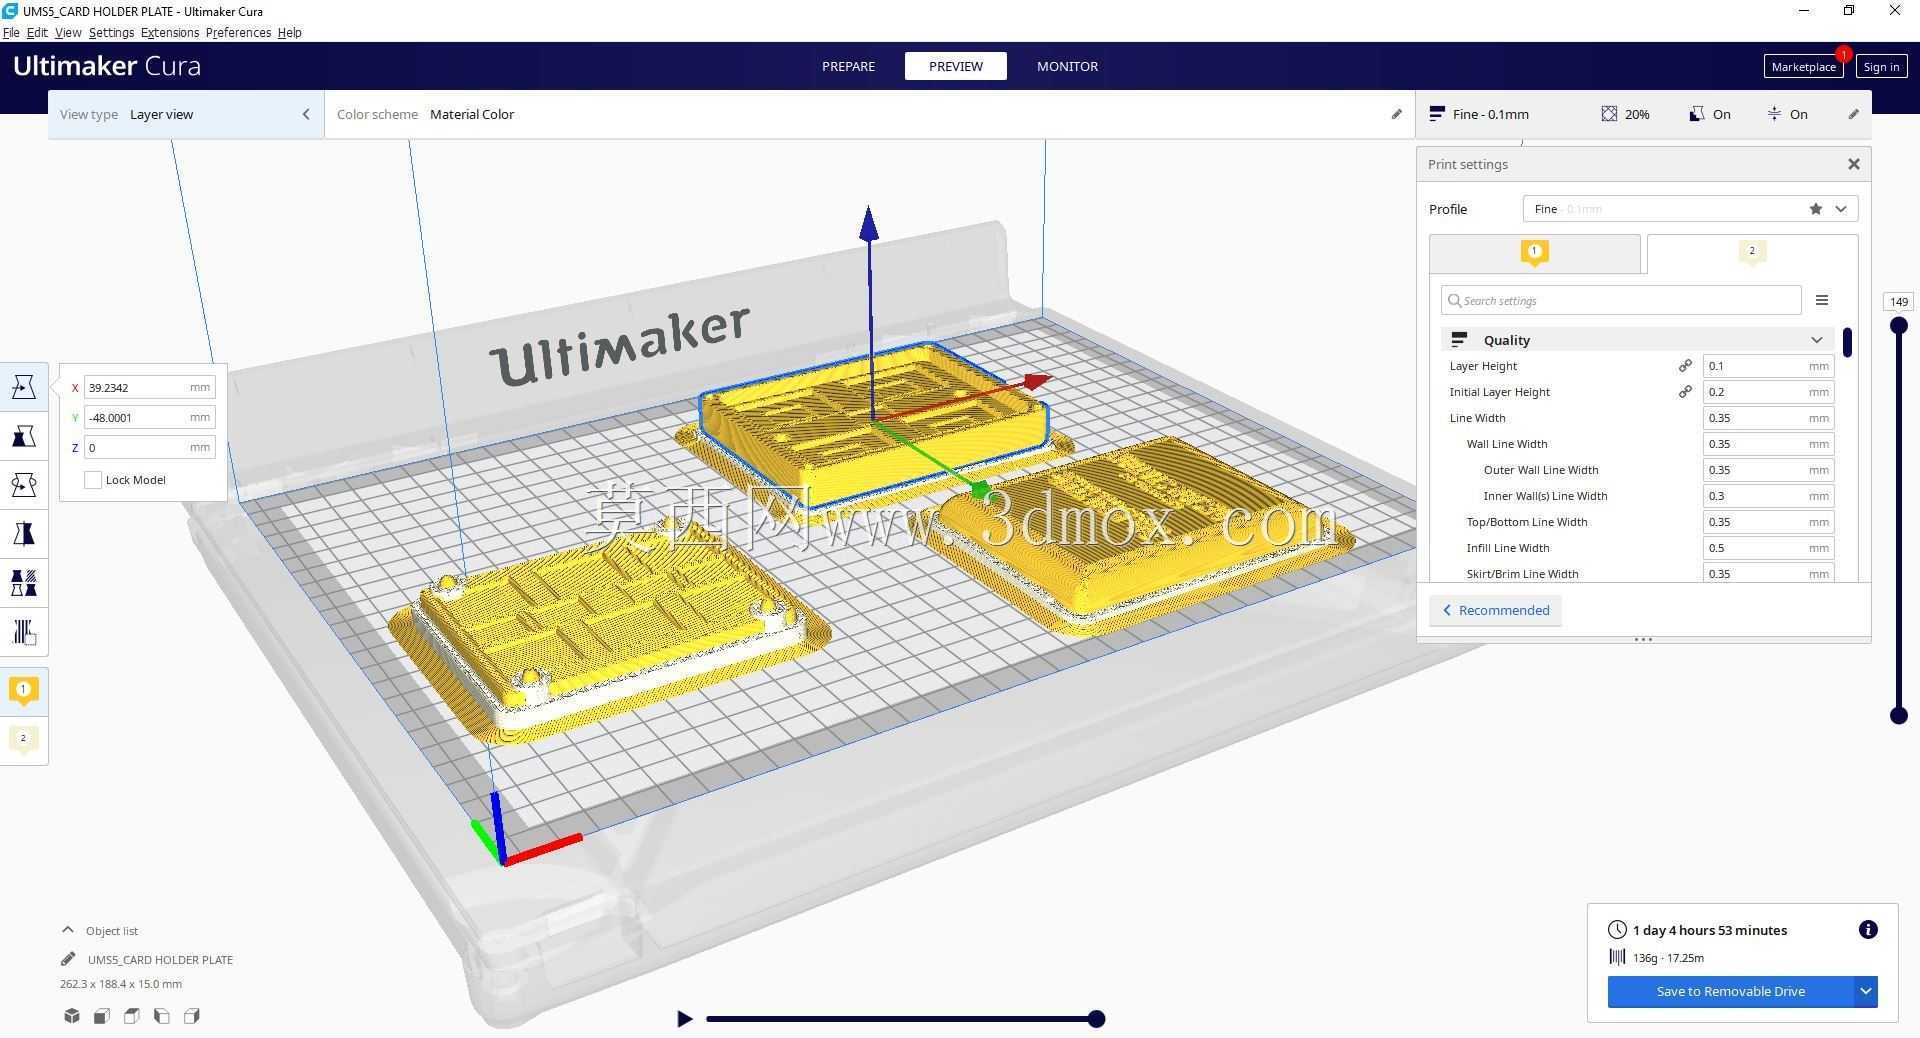Switch to right side view icon
The height and width of the screenshot is (1038, 1920).
click(192, 1016)
